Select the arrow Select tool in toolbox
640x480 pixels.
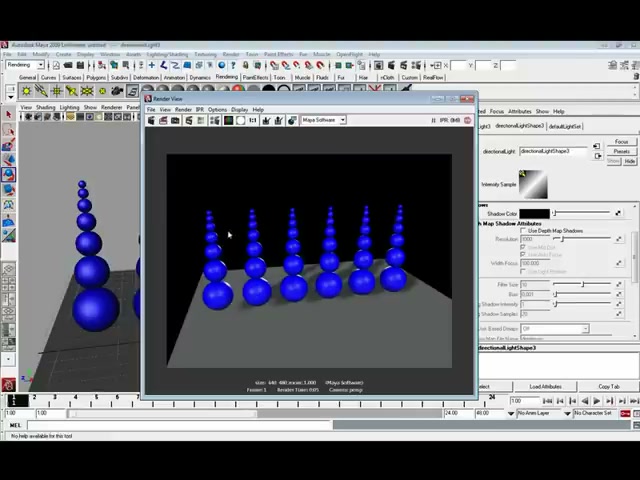coord(9,115)
